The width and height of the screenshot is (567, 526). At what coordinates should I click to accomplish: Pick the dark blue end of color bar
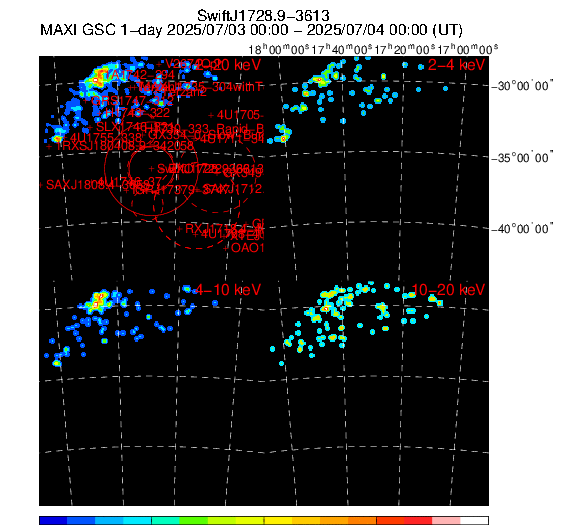pos(53,521)
